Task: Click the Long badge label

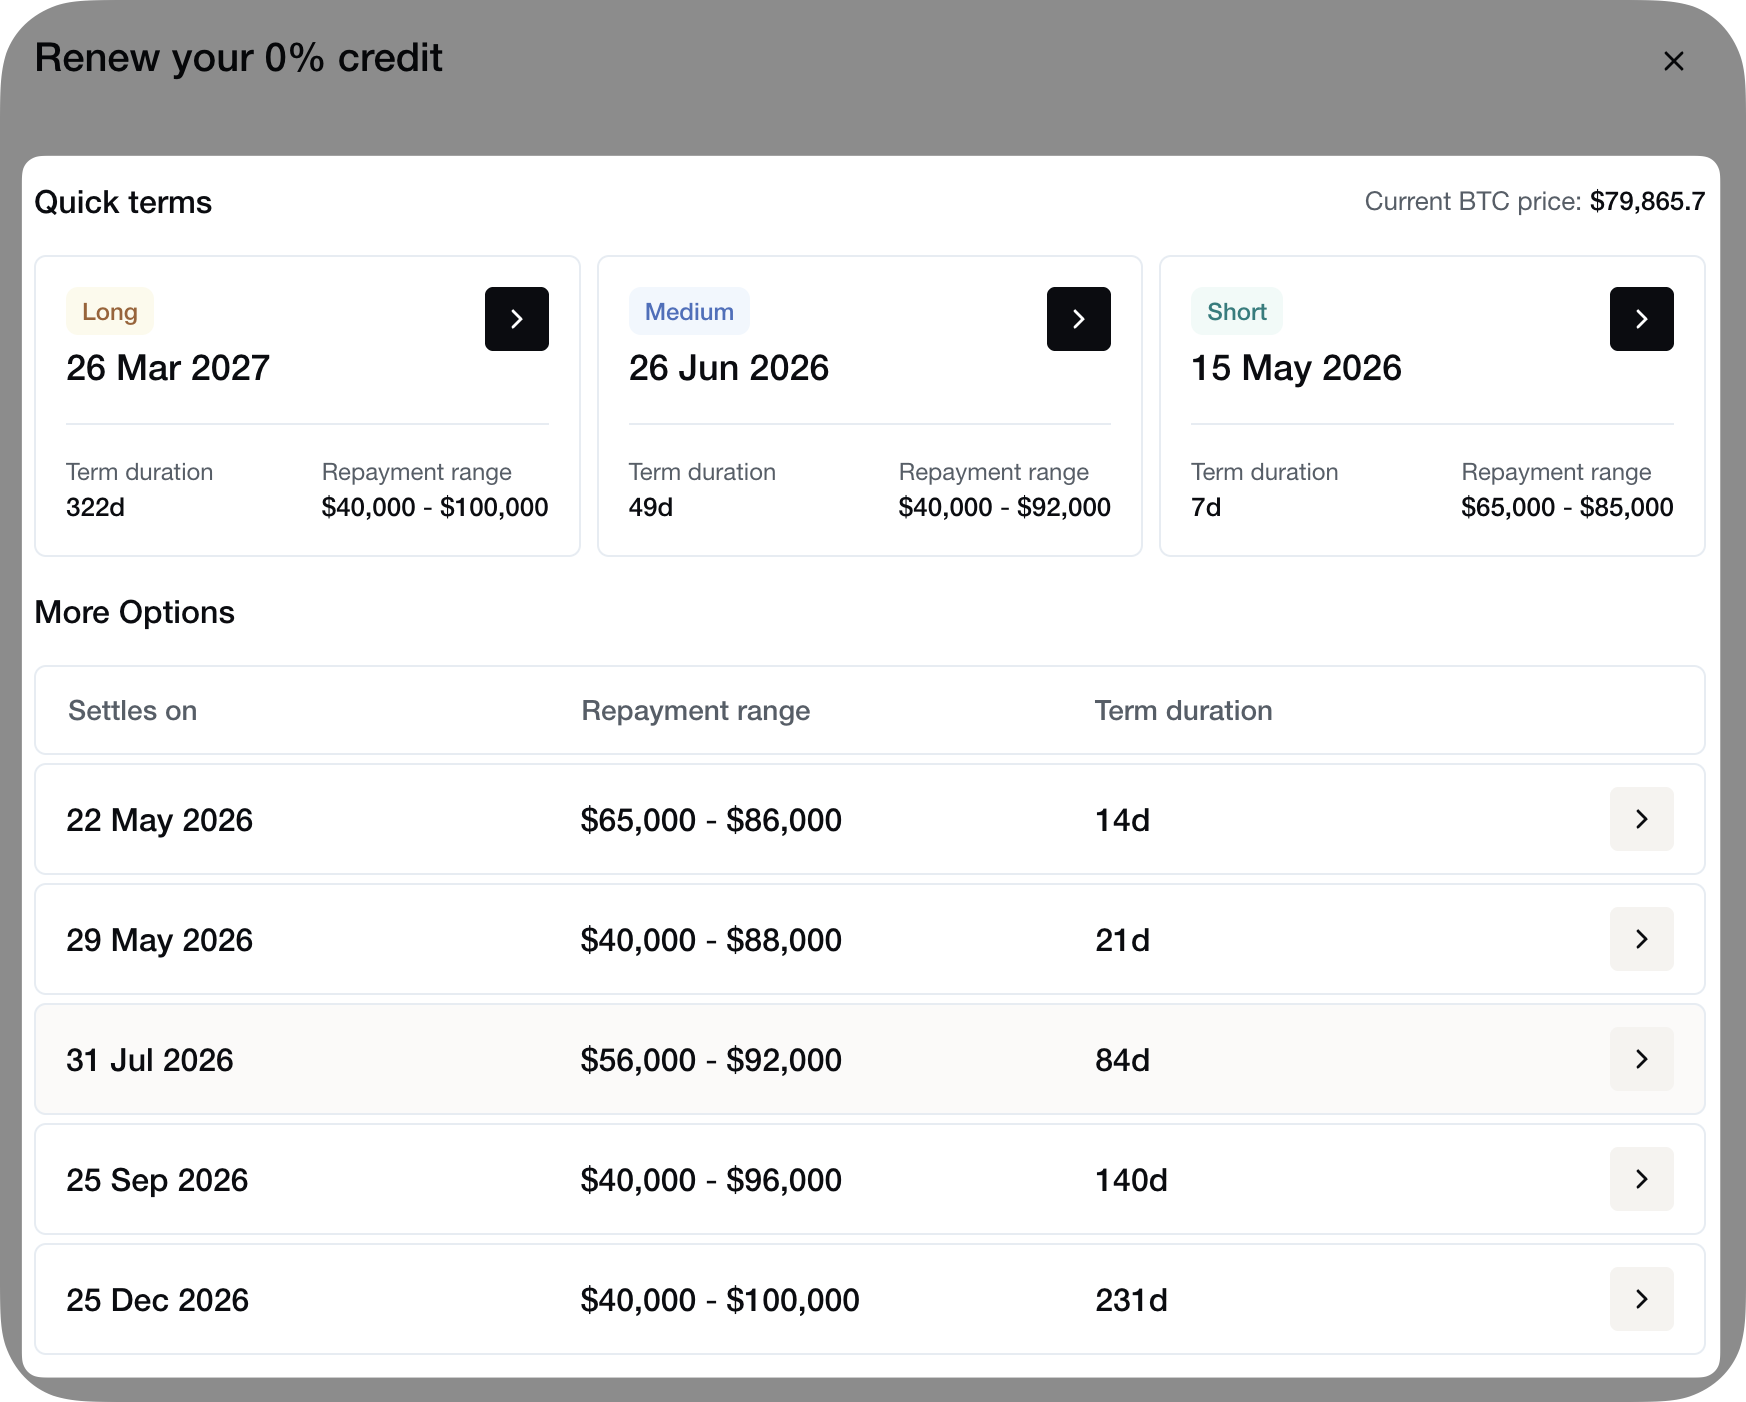Action: [110, 312]
